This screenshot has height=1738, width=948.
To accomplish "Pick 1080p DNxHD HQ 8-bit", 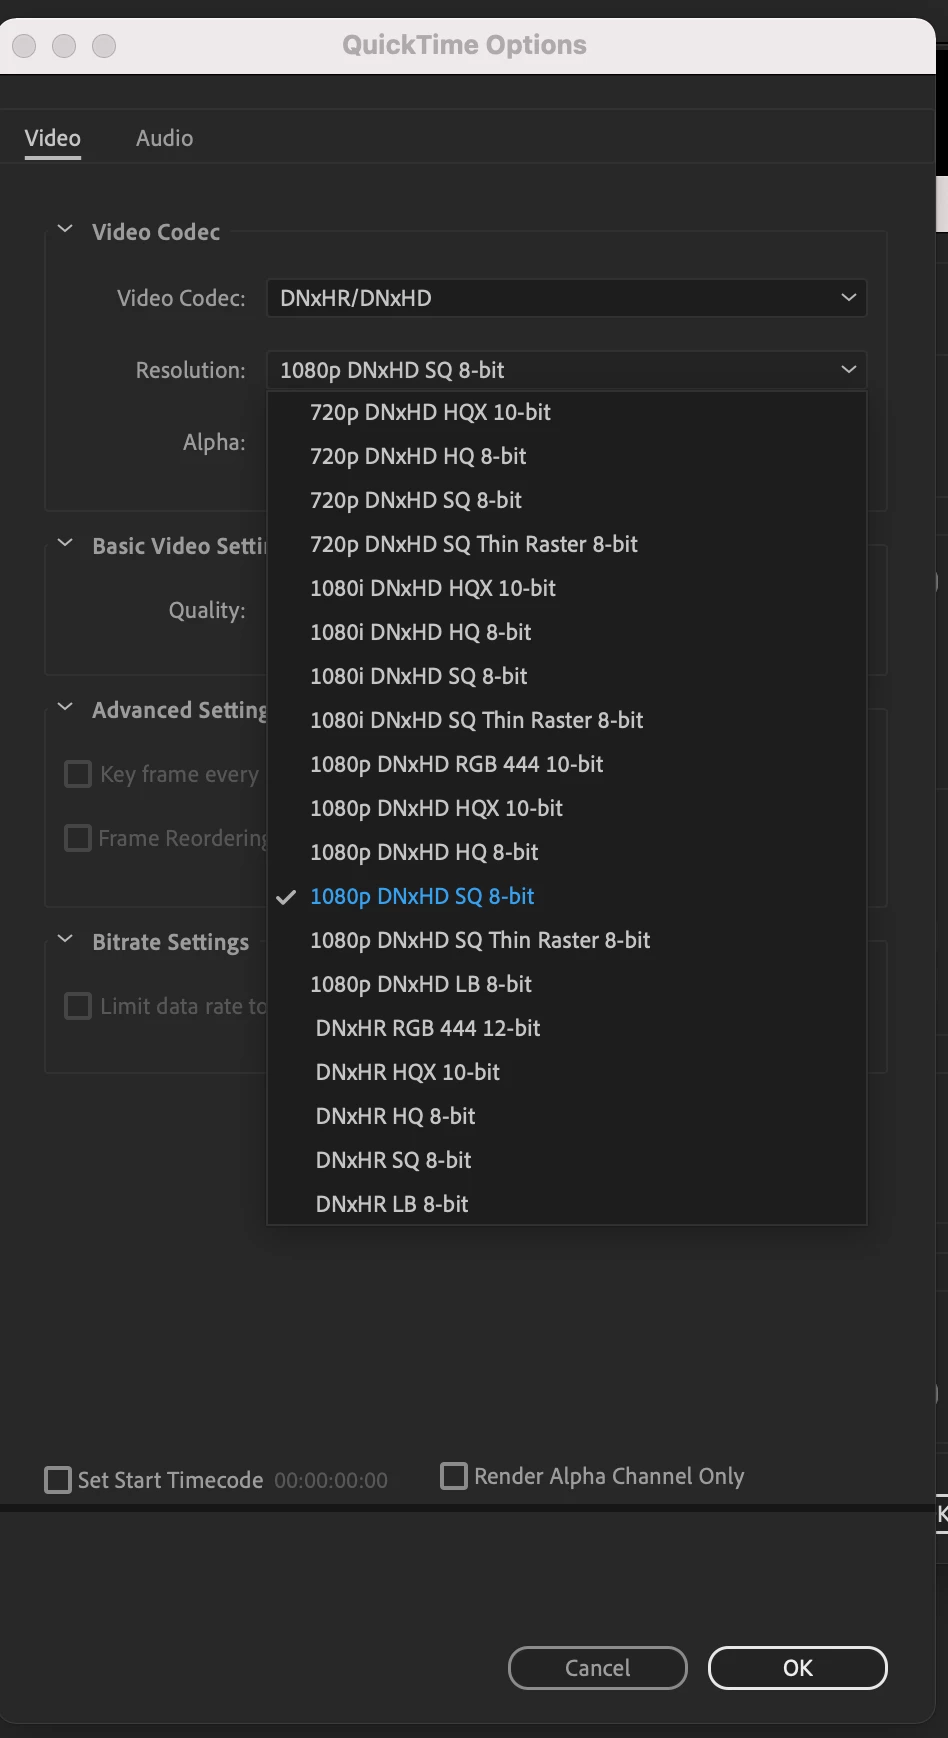I will (566, 852).
